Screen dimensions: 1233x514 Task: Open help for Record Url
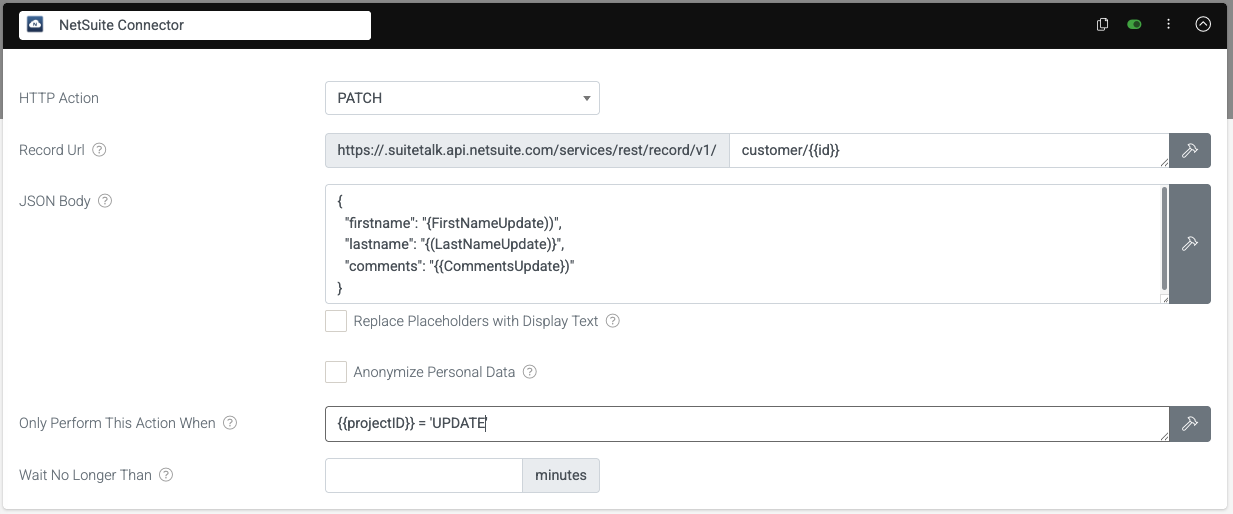tap(99, 150)
